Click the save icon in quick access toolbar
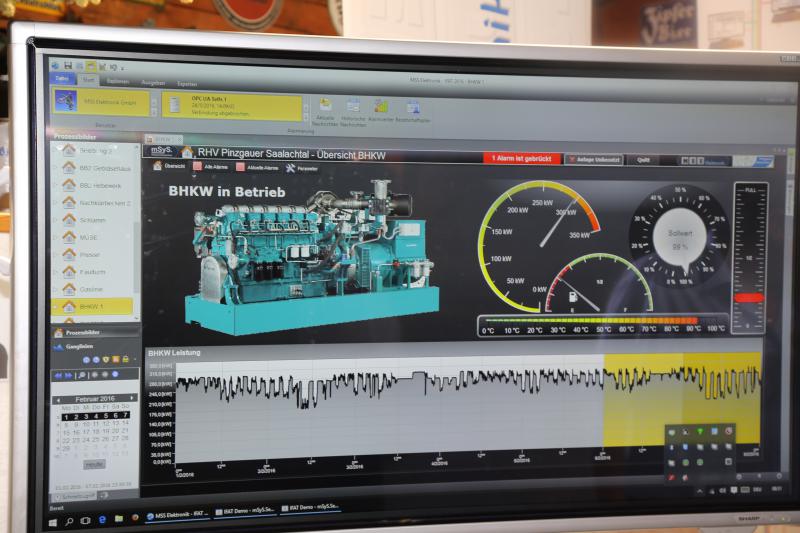Viewport: 800px width, 533px height. (x=66, y=65)
